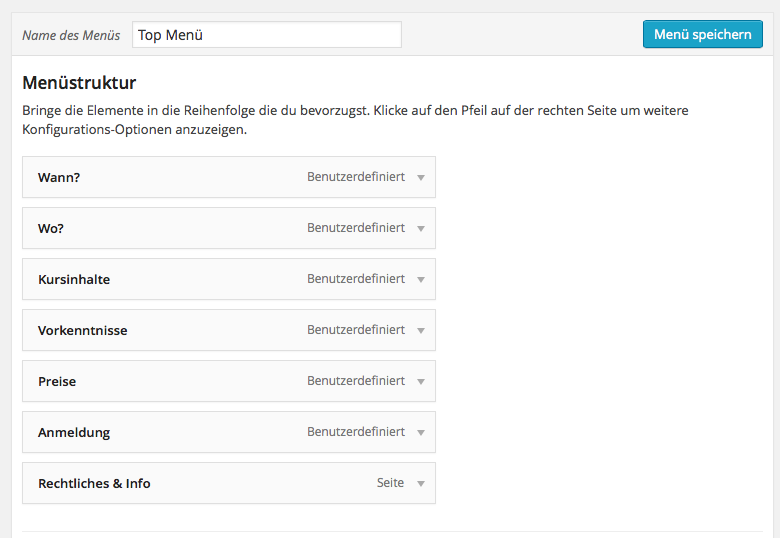780x538 pixels.
Task: Click the Rechtliches & Info item title
Action: (x=94, y=483)
